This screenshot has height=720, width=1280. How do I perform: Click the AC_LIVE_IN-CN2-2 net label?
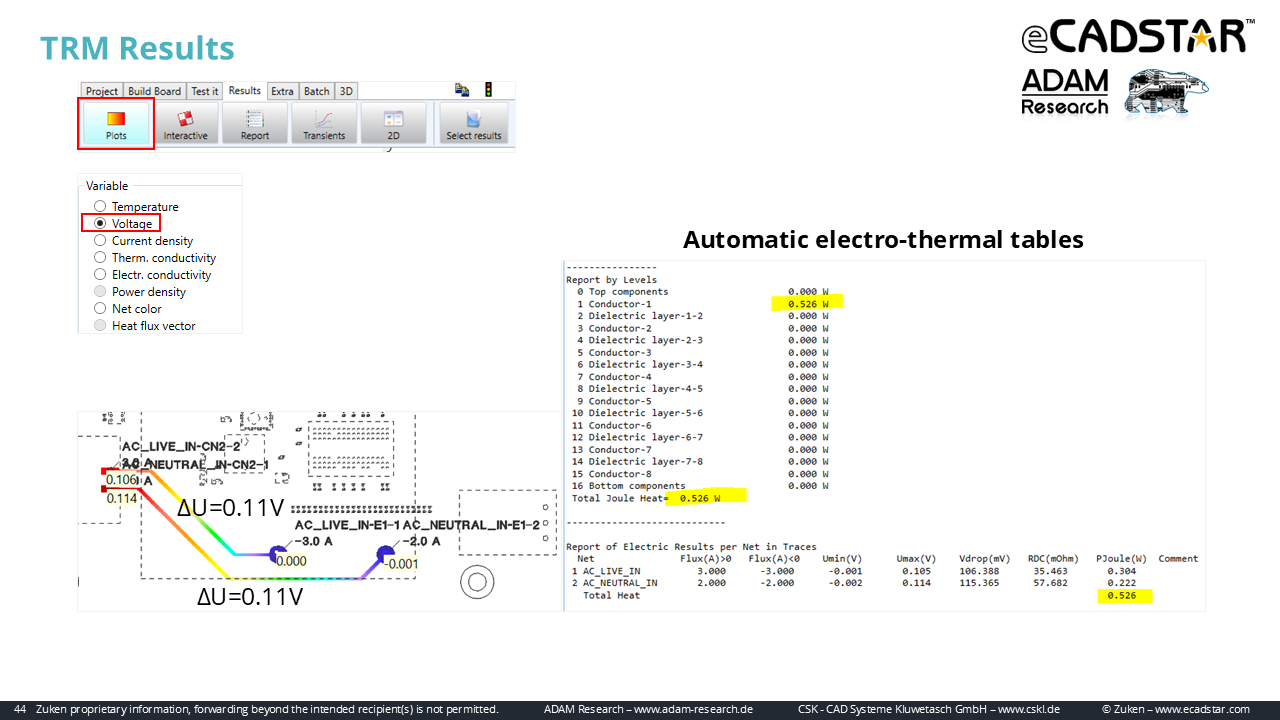[x=181, y=447]
